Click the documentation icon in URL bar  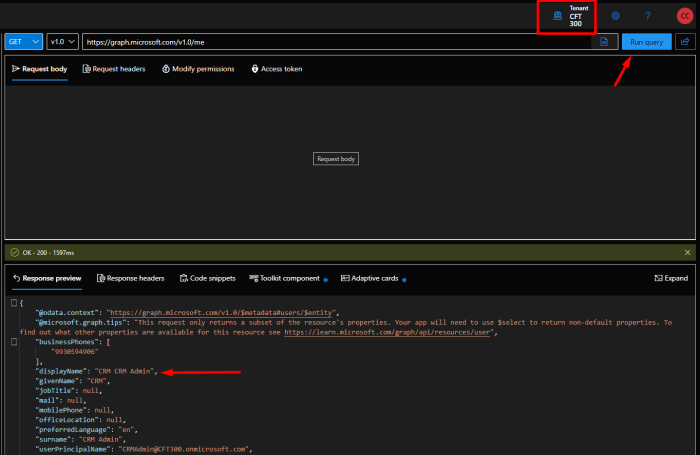(604, 42)
